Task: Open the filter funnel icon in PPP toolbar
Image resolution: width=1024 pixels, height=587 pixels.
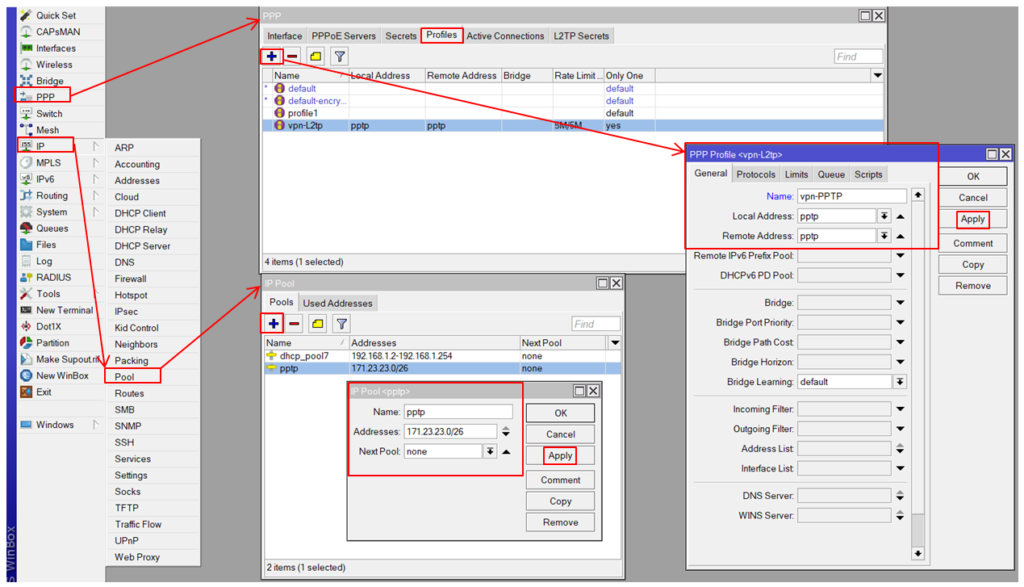Action: pos(340,57)
